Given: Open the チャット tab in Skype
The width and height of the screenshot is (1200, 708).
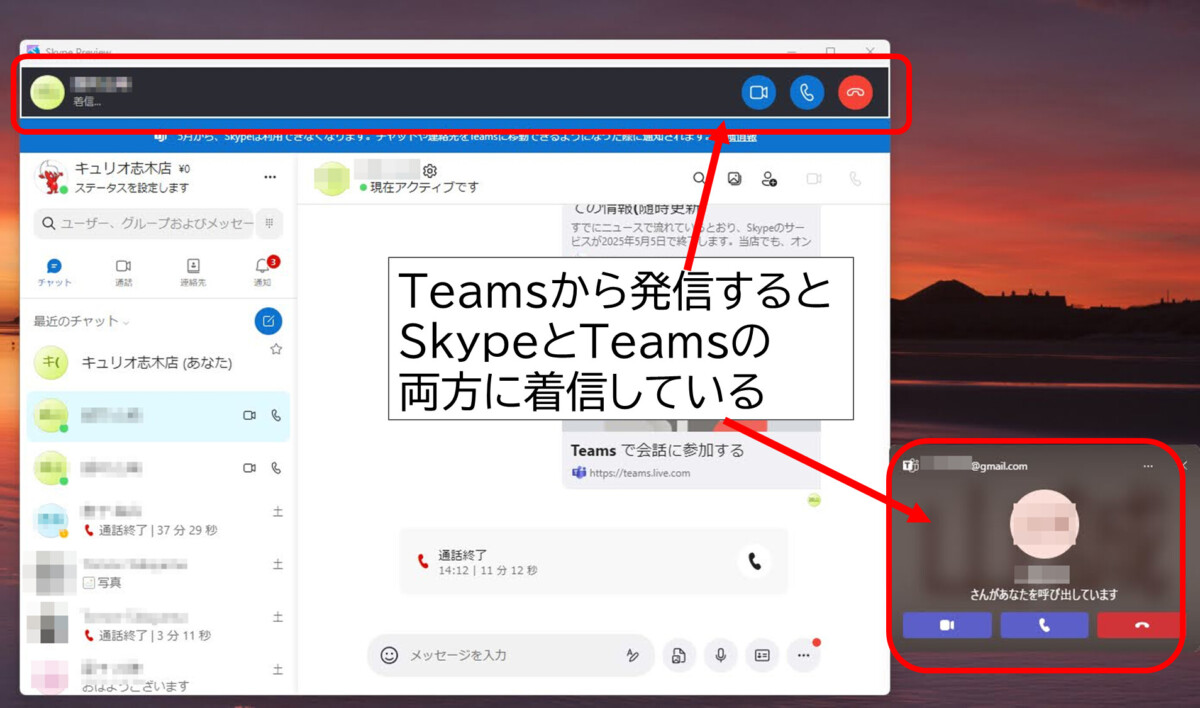Looking at the screenshot, I should click(x=54, y=272).
